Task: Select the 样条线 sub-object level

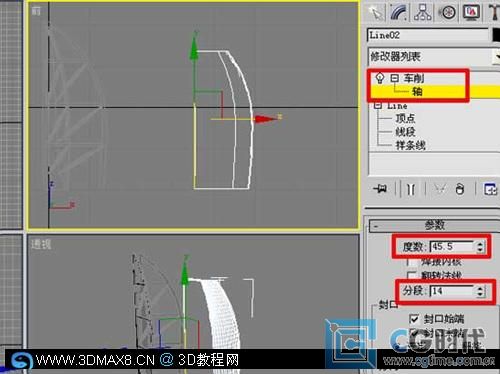Action: pos(410,145)
